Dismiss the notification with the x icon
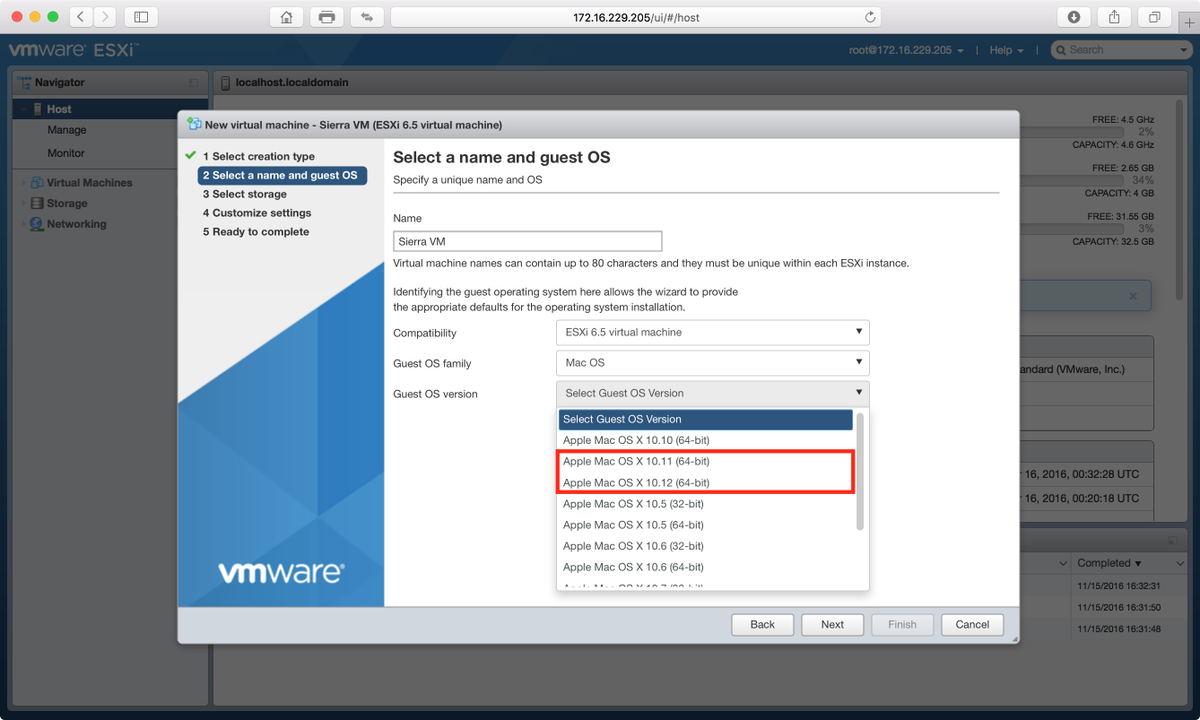This screenshot has width=1200, height=720. 1133,296
